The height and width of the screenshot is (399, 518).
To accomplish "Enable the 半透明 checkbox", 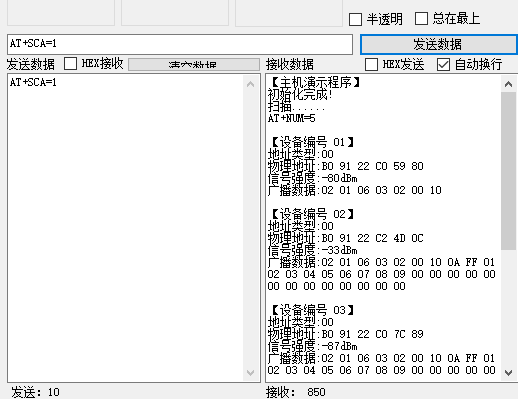I will (355, 19).
